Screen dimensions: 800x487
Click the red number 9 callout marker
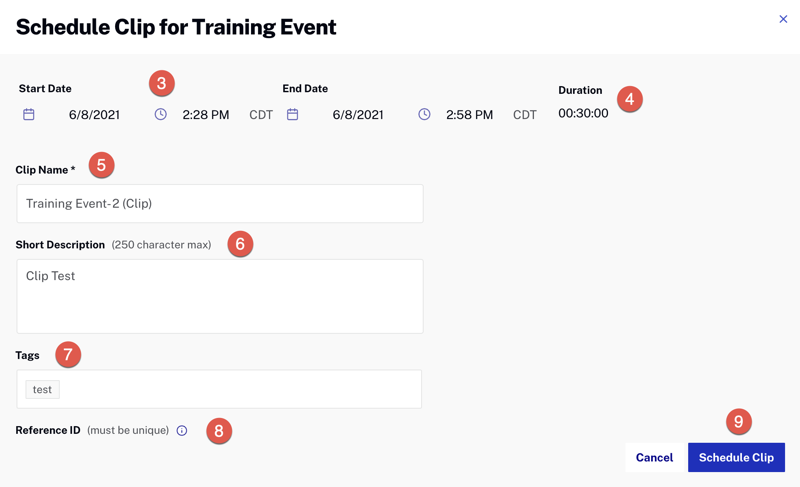pos(739,422)
